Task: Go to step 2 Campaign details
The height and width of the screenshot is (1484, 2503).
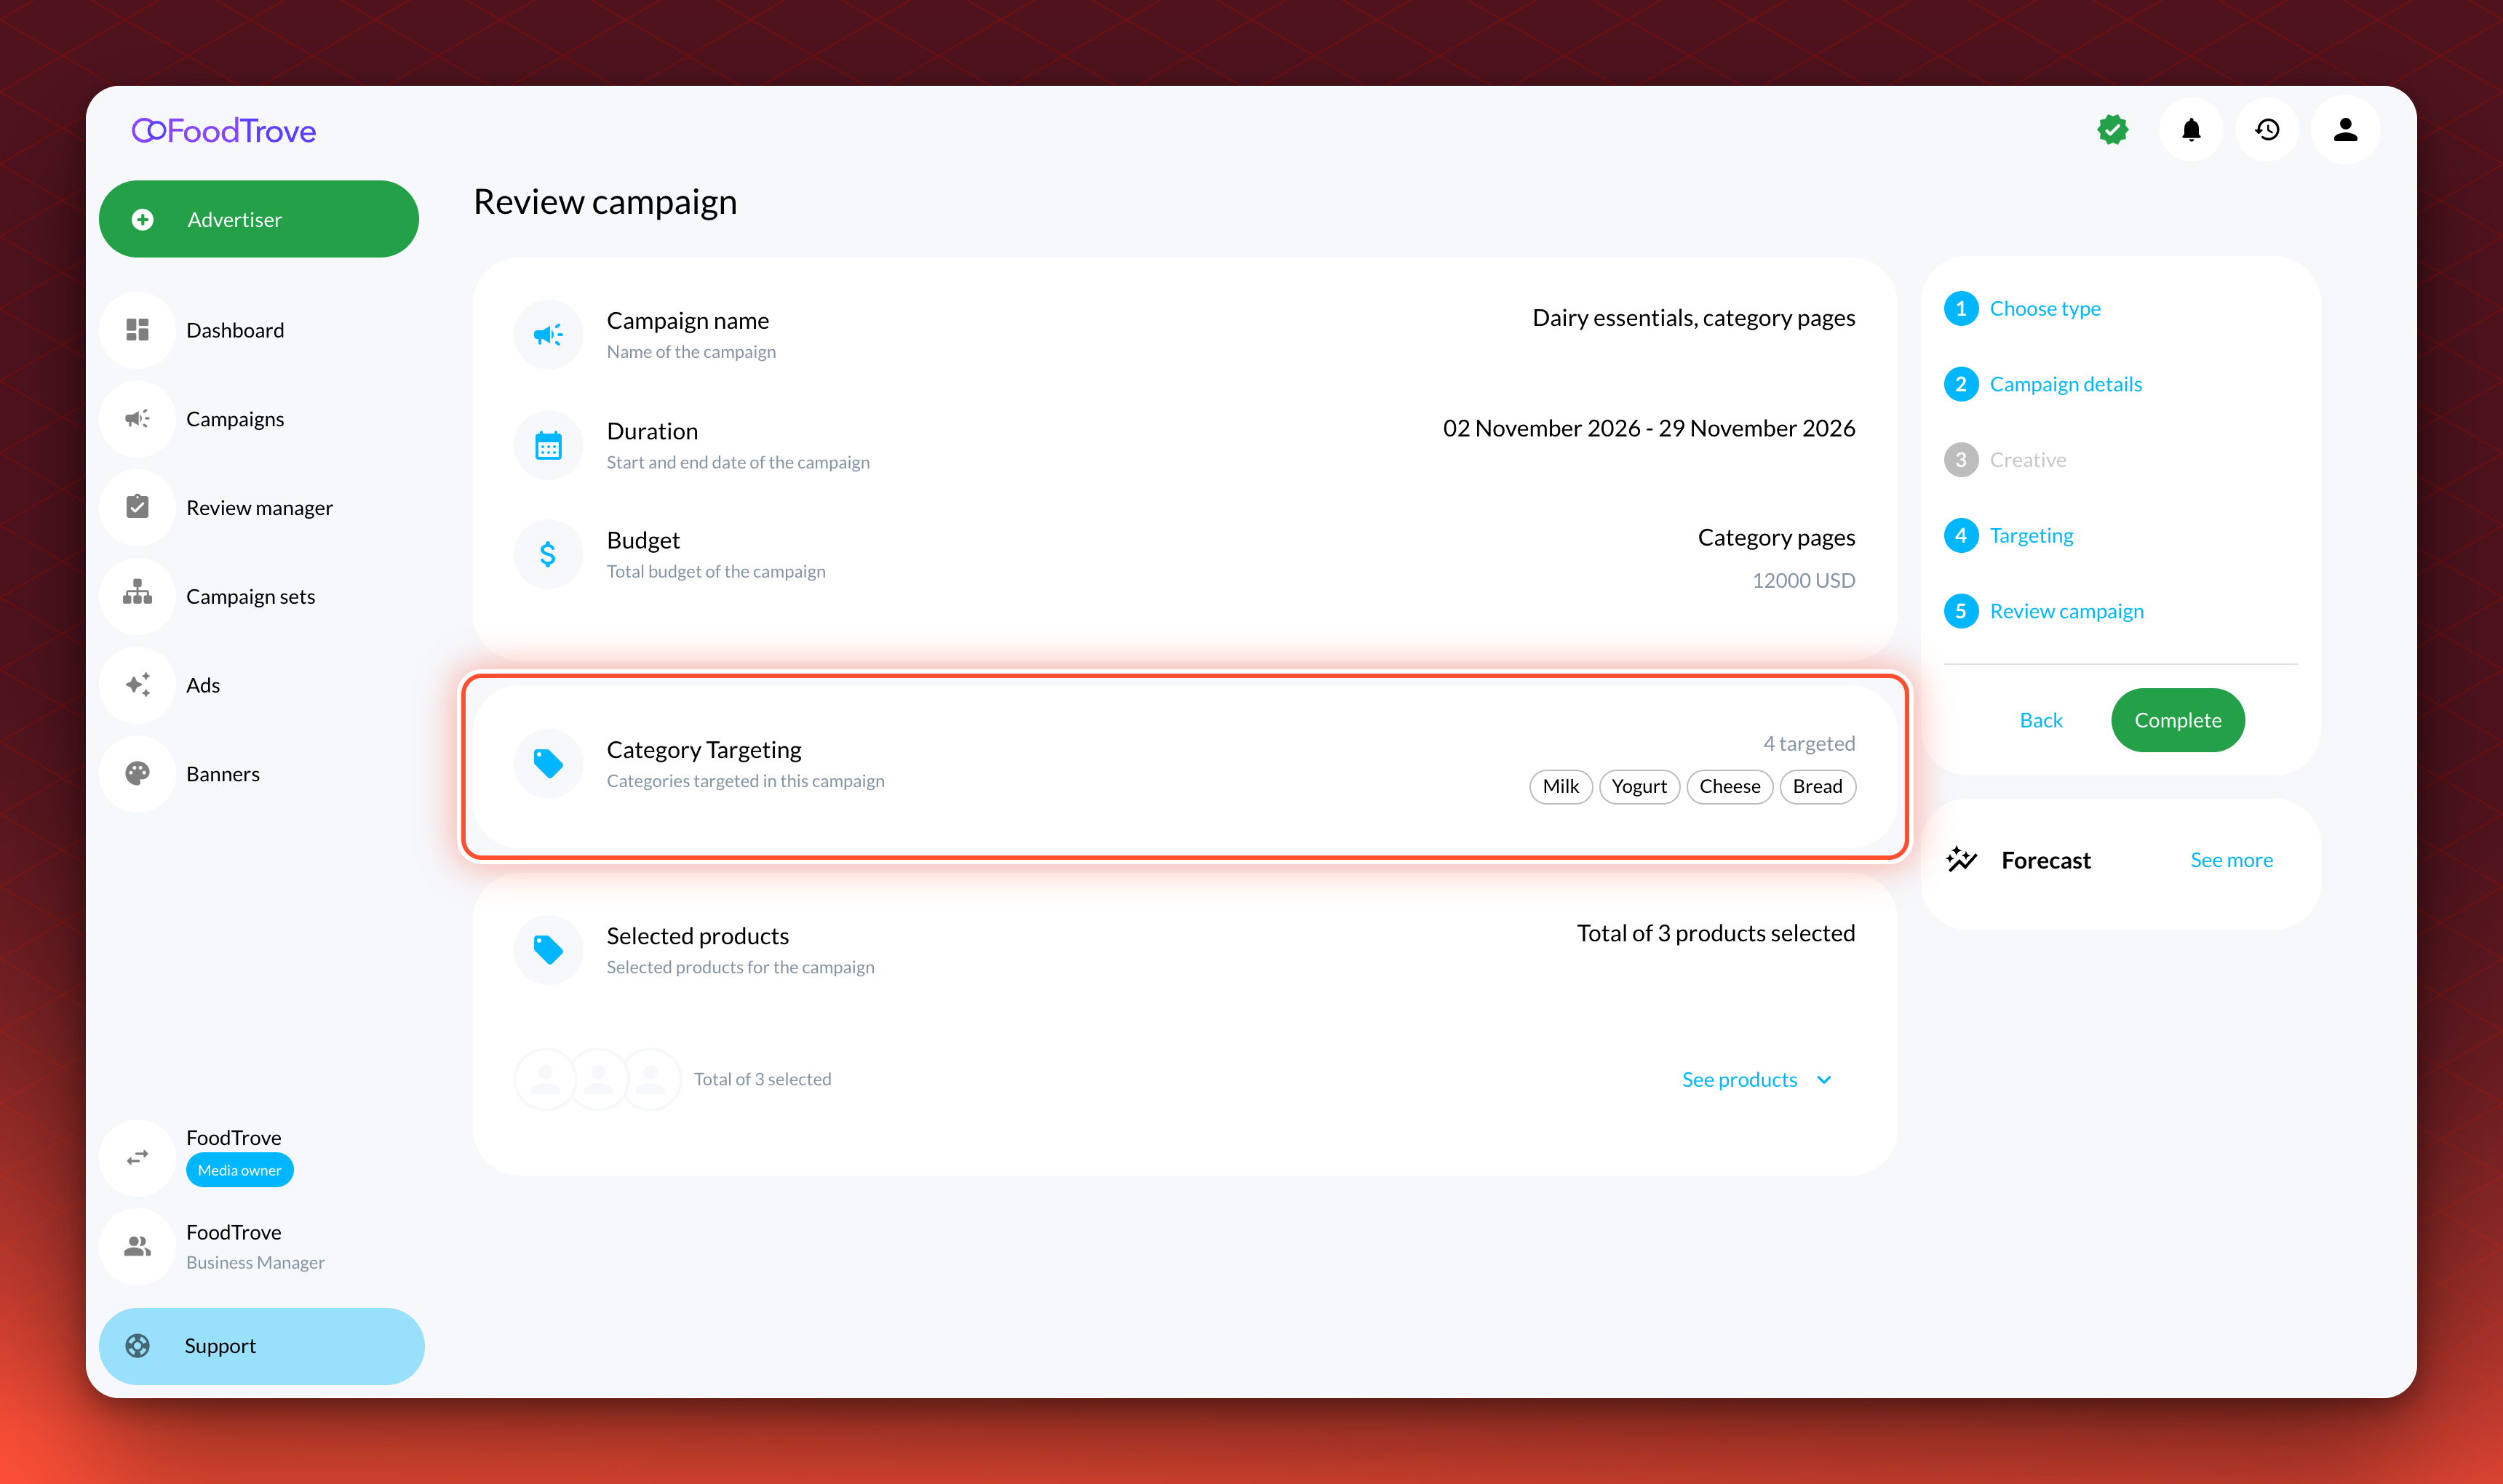Action: pos(2043,385)
